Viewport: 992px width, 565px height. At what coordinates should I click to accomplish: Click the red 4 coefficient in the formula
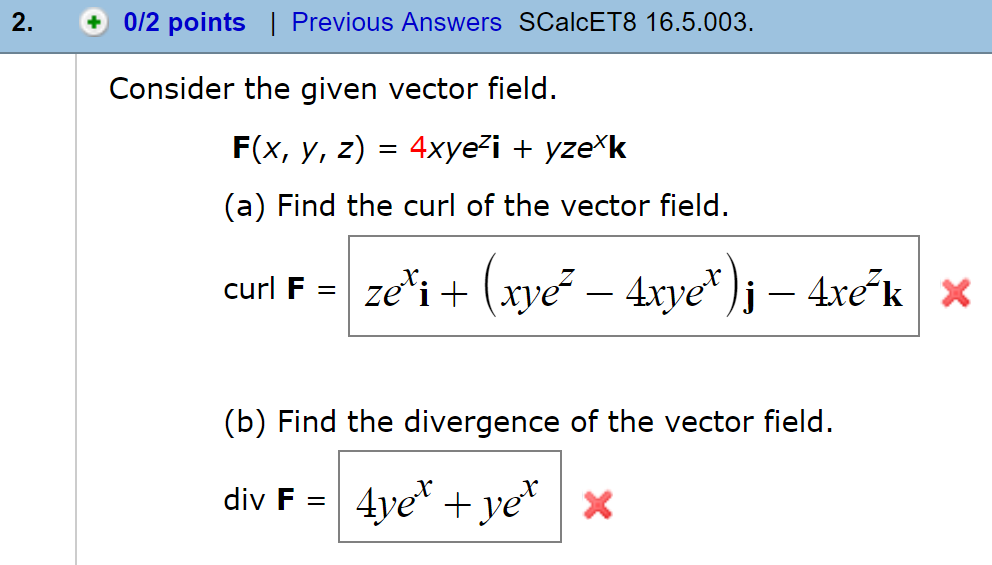(418, 148)
